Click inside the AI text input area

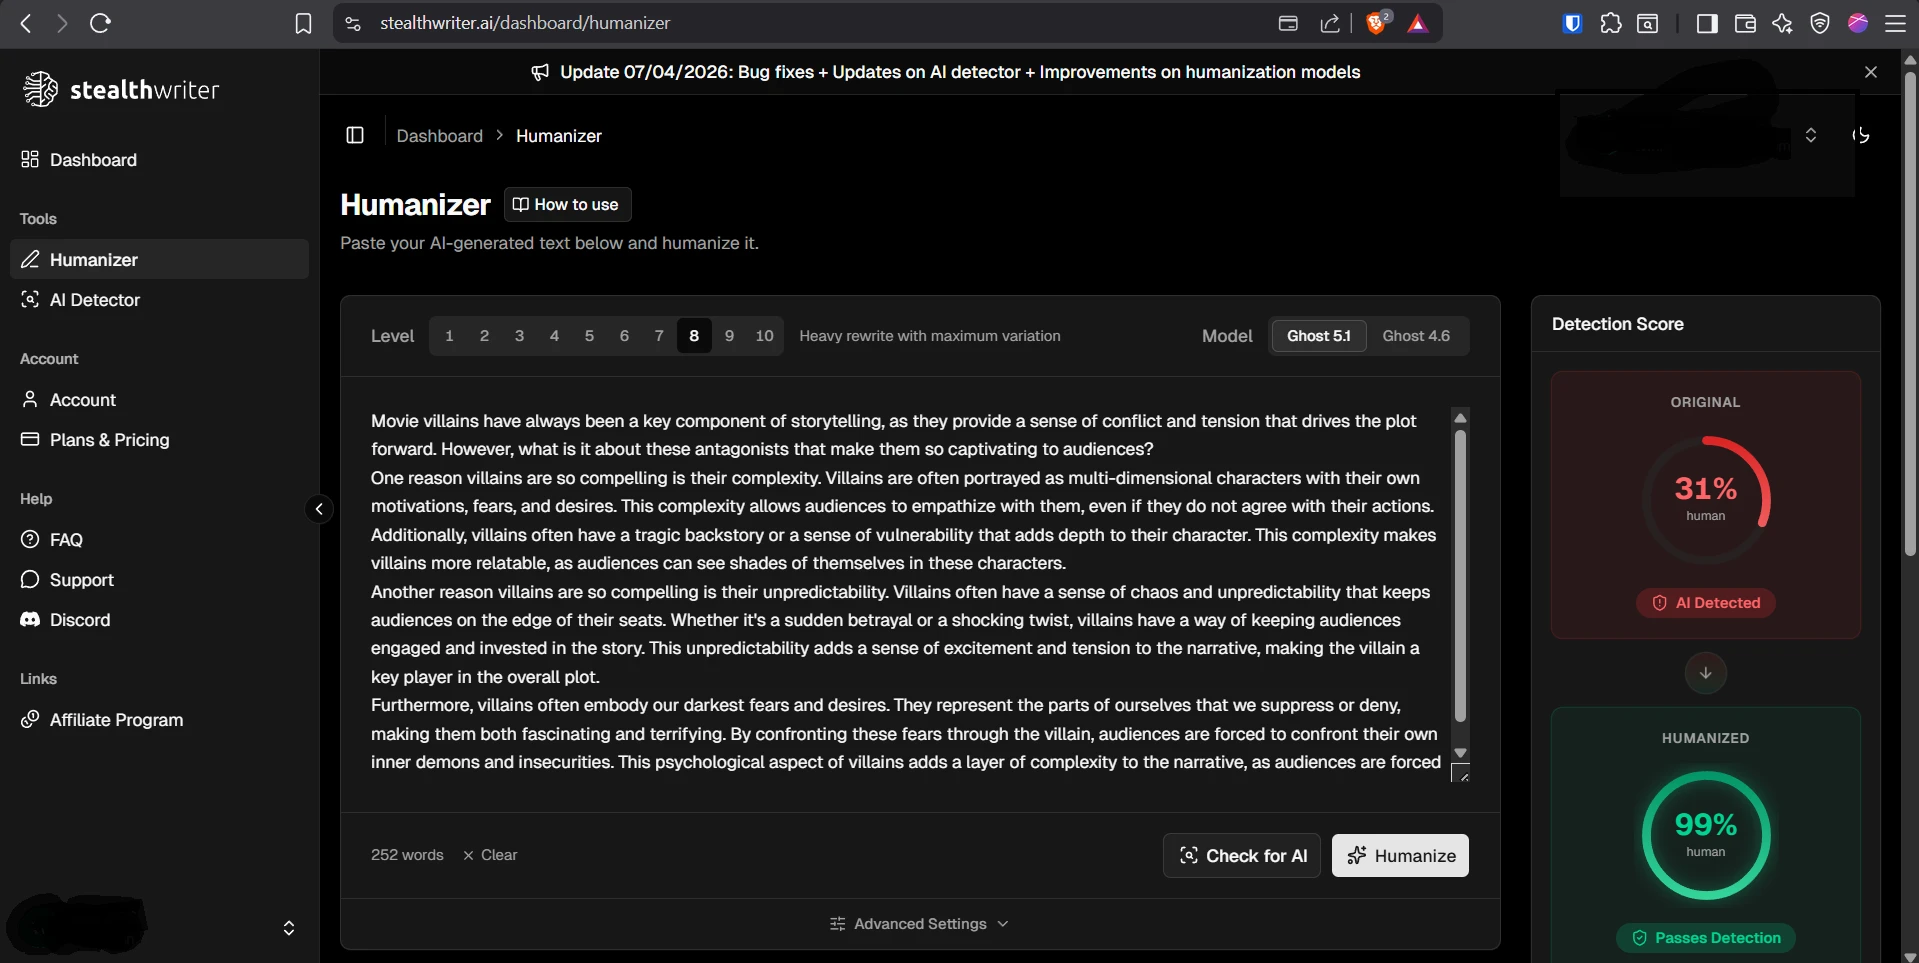(900, 590)
